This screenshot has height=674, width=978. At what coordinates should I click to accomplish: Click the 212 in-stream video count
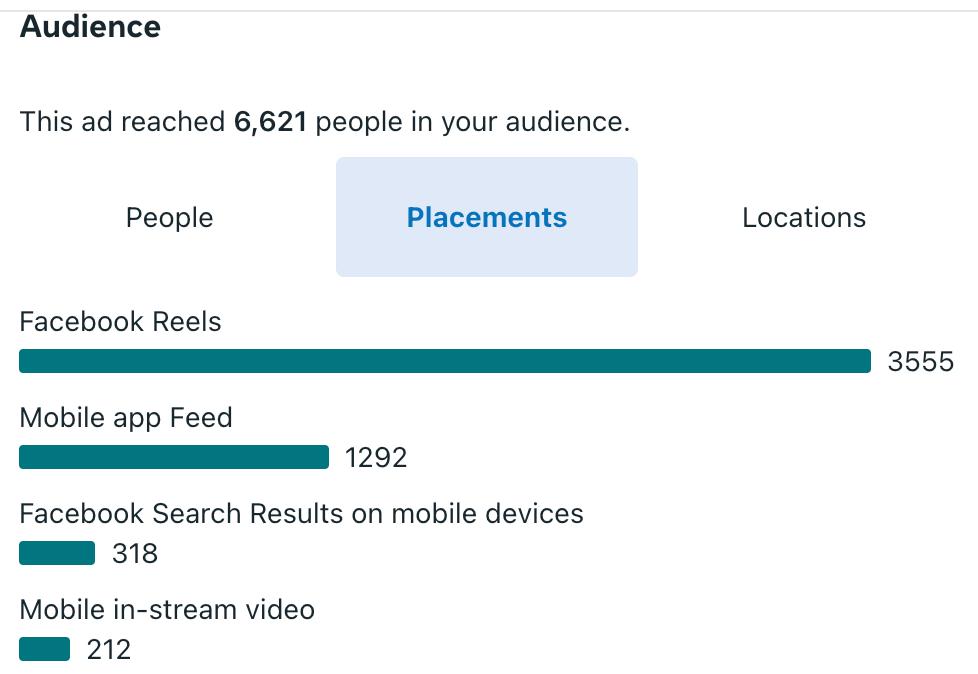[108, 650]
